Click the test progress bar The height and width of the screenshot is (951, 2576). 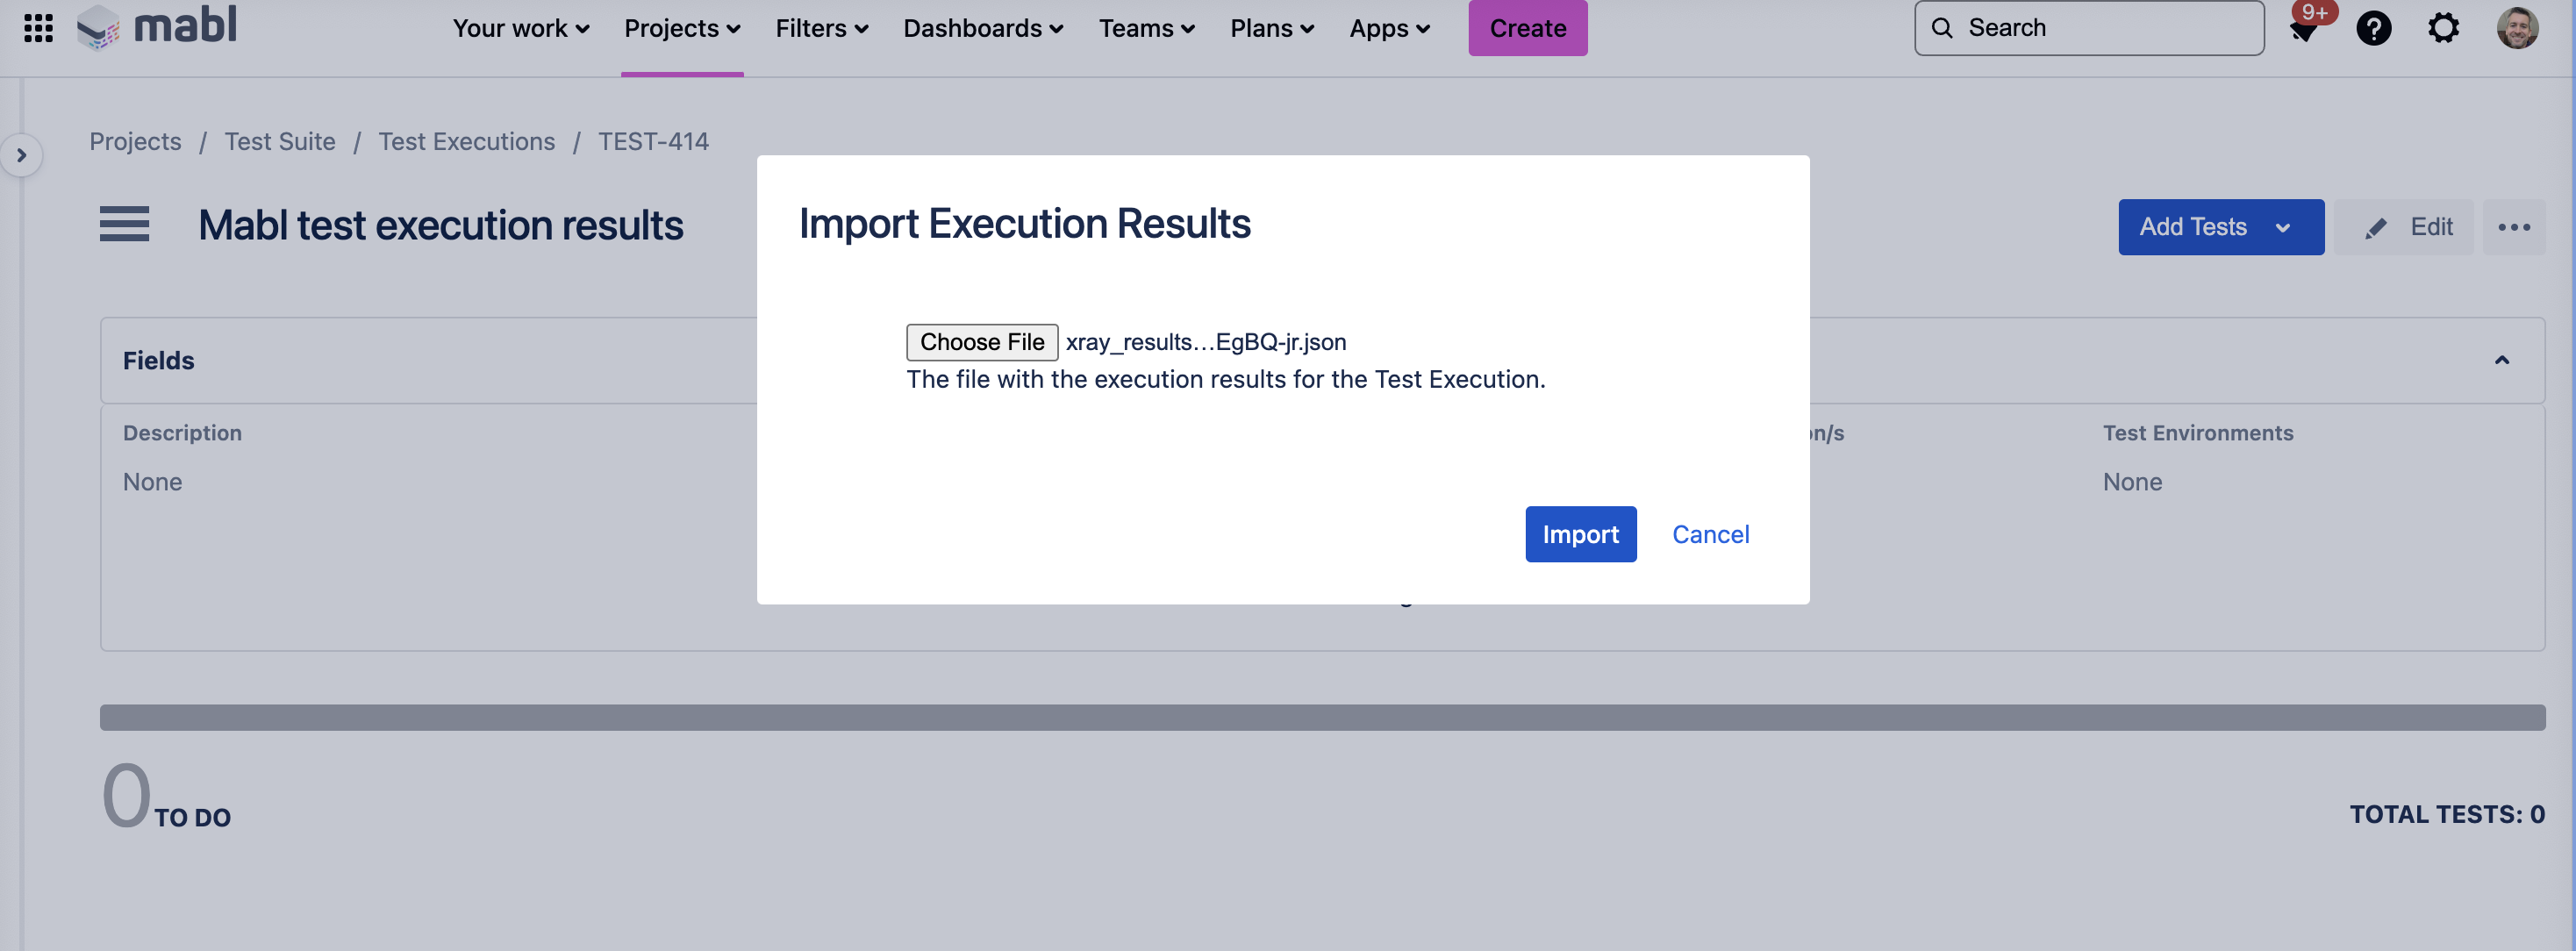click(1322, 717)
